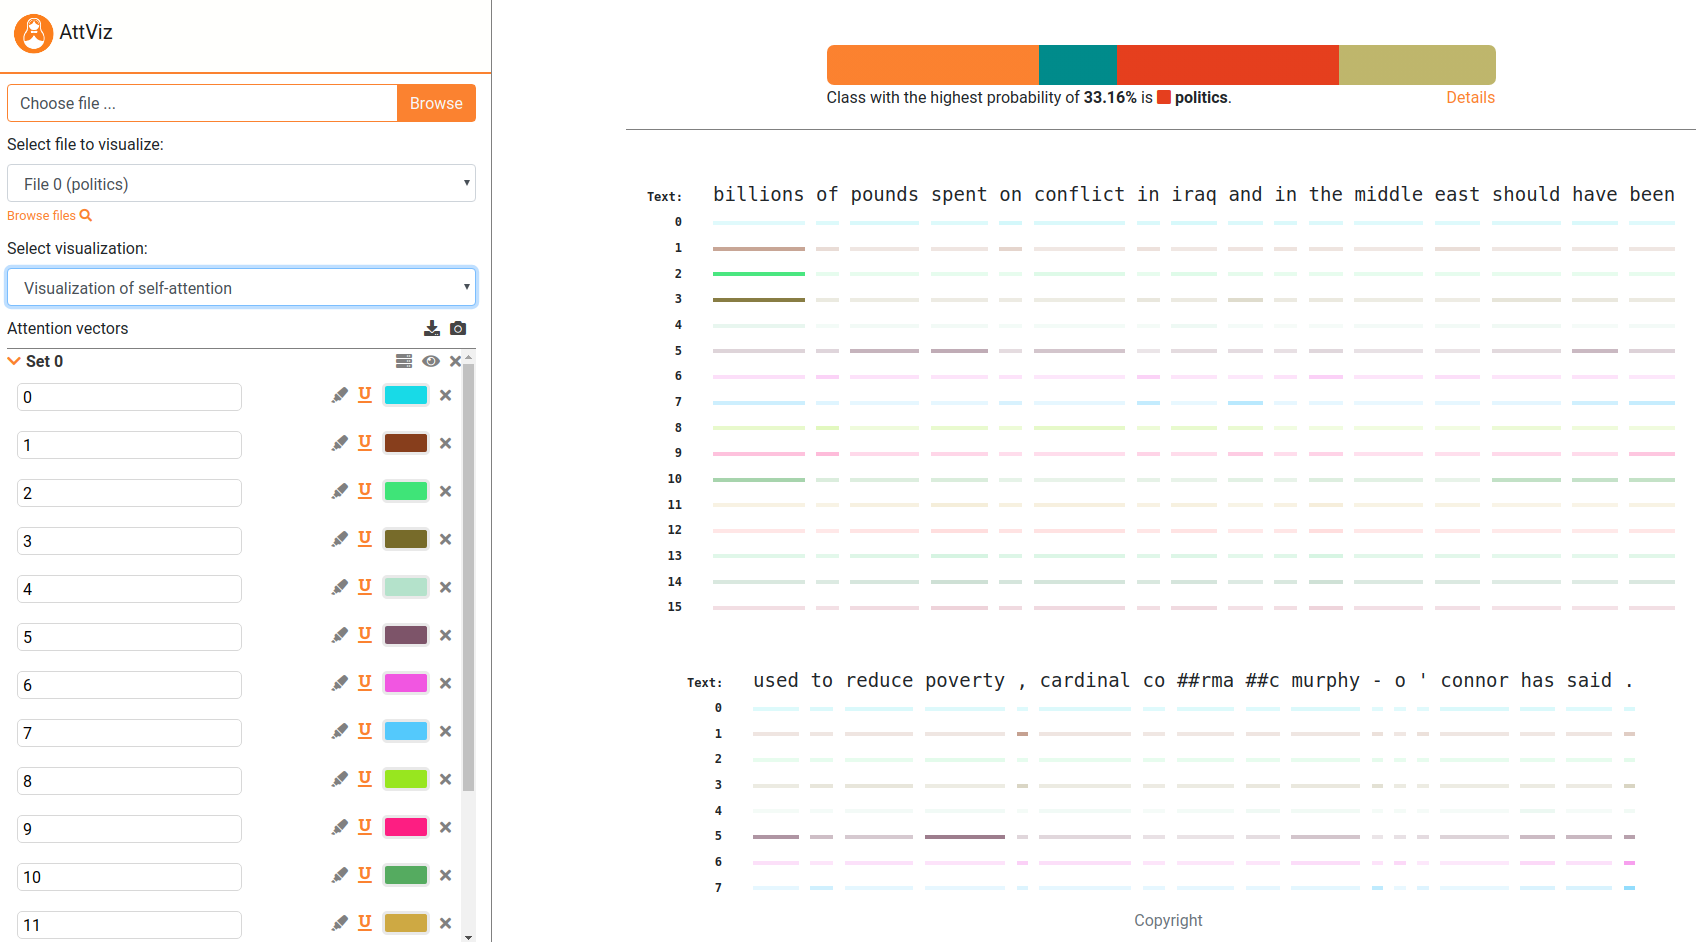
Task: Click the AttViz logo icon
Action: (33, 33)
